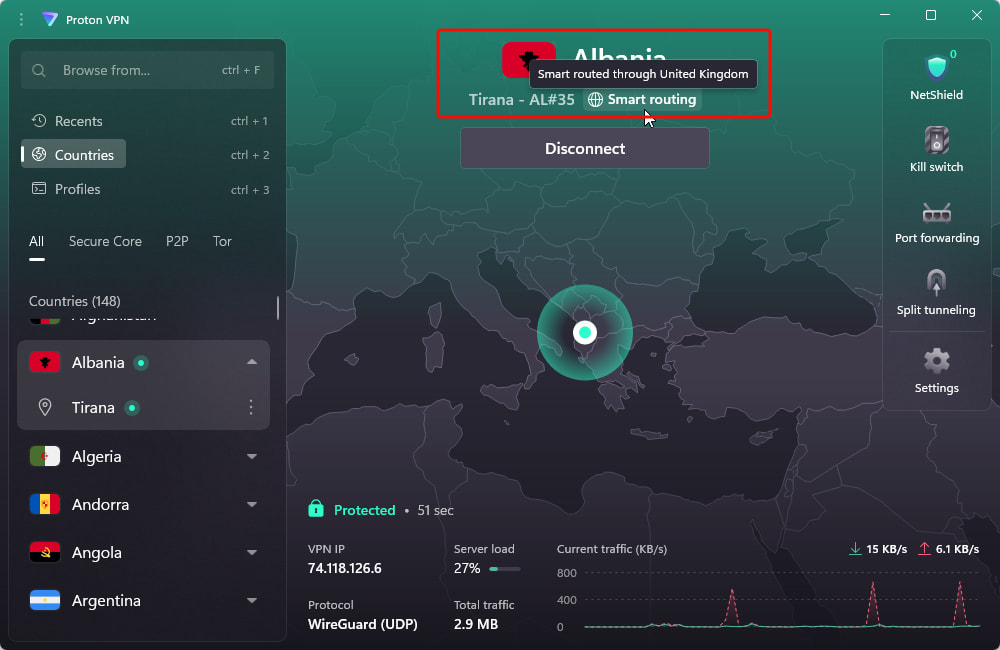Open Tirana more options menu

tap(251, 407)
